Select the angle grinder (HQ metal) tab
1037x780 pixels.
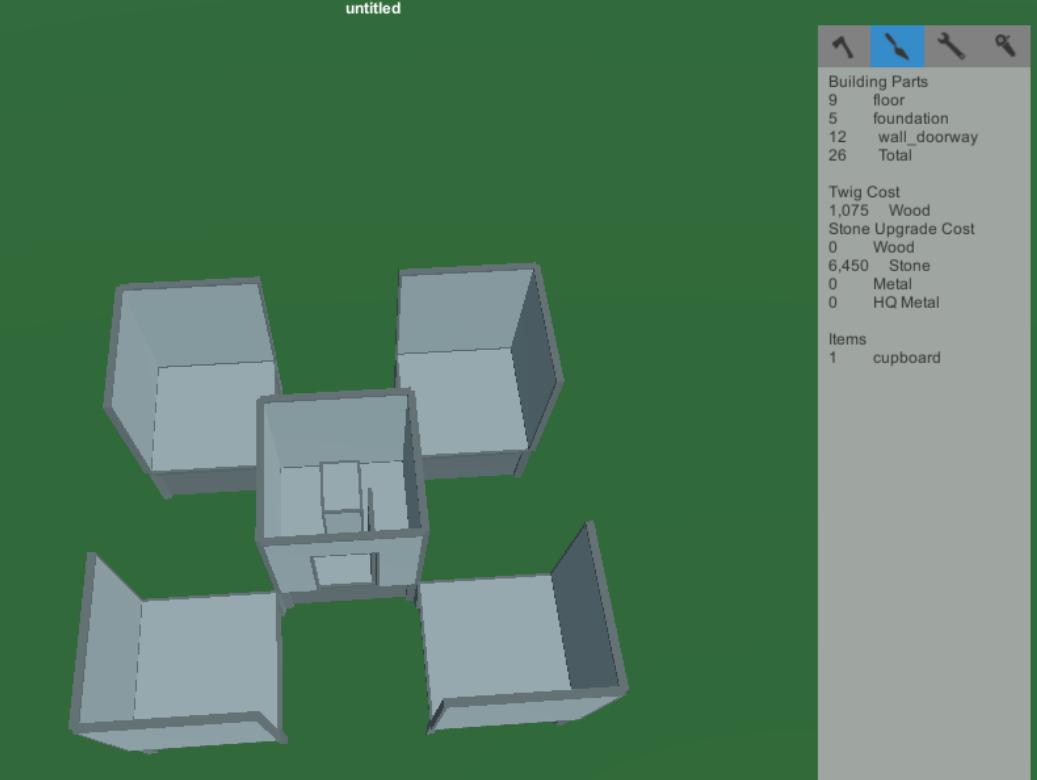(x=1004, y=46)
